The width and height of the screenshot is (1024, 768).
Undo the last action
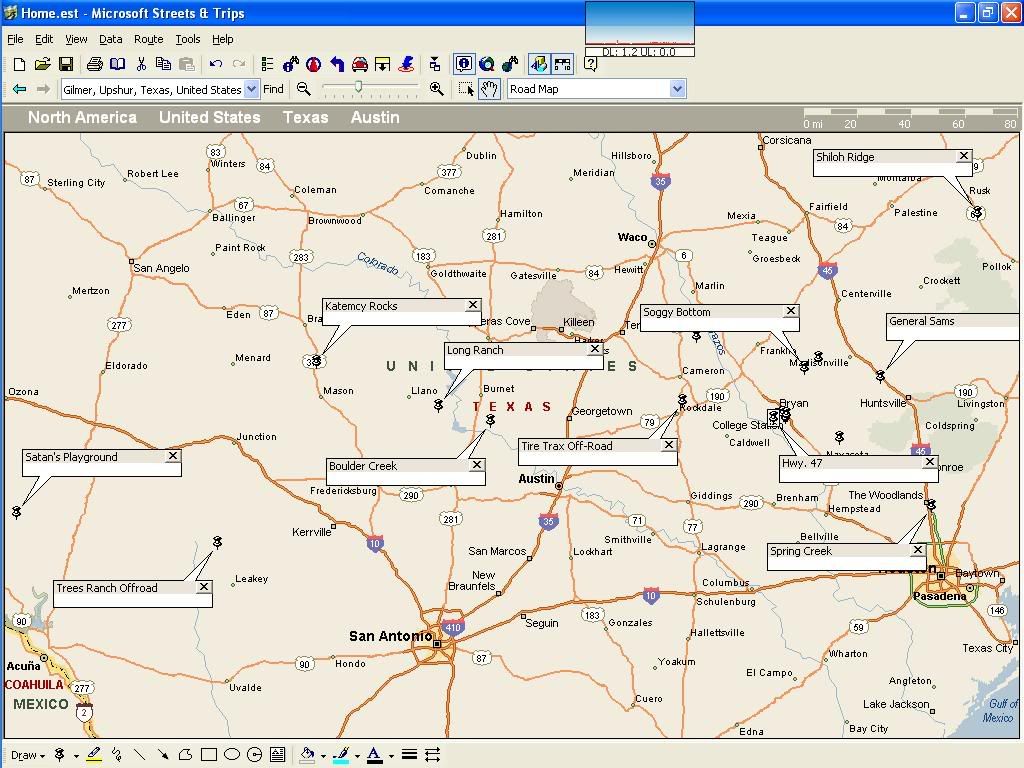pyautogui.click(x=216, y=64)
